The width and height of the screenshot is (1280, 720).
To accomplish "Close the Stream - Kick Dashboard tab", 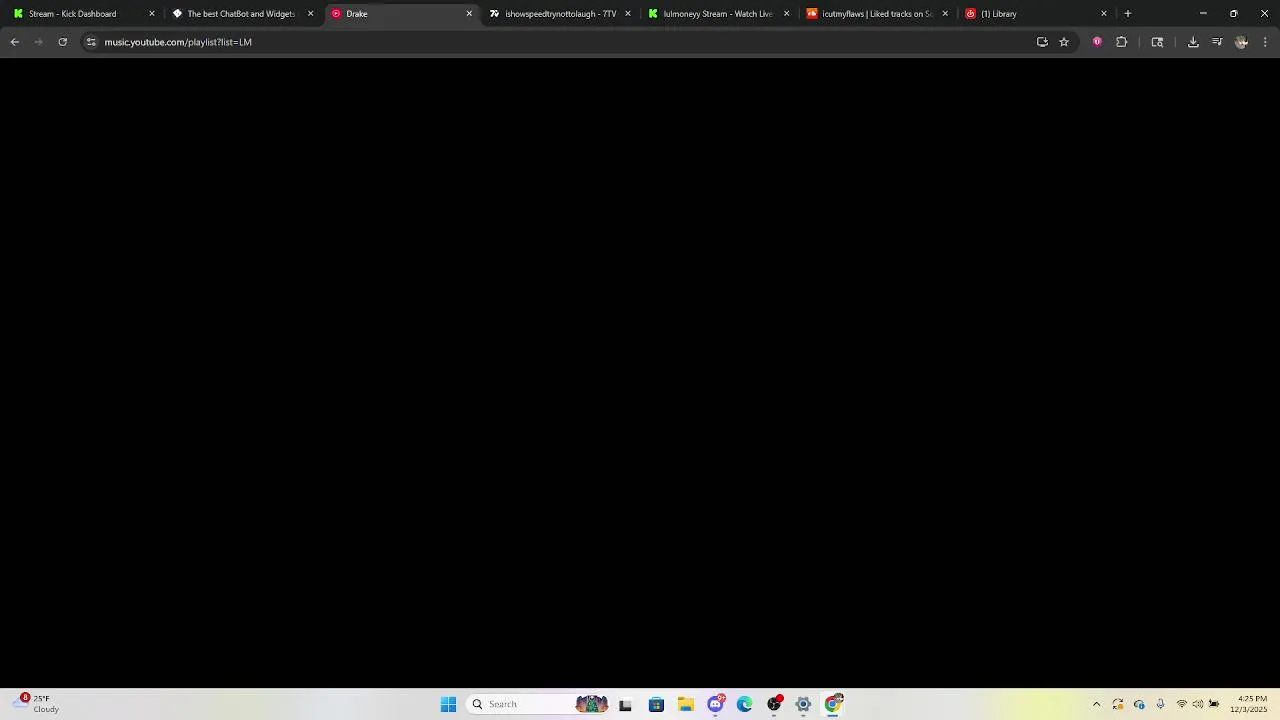I will pyautogui.click(x=152, y=14).
